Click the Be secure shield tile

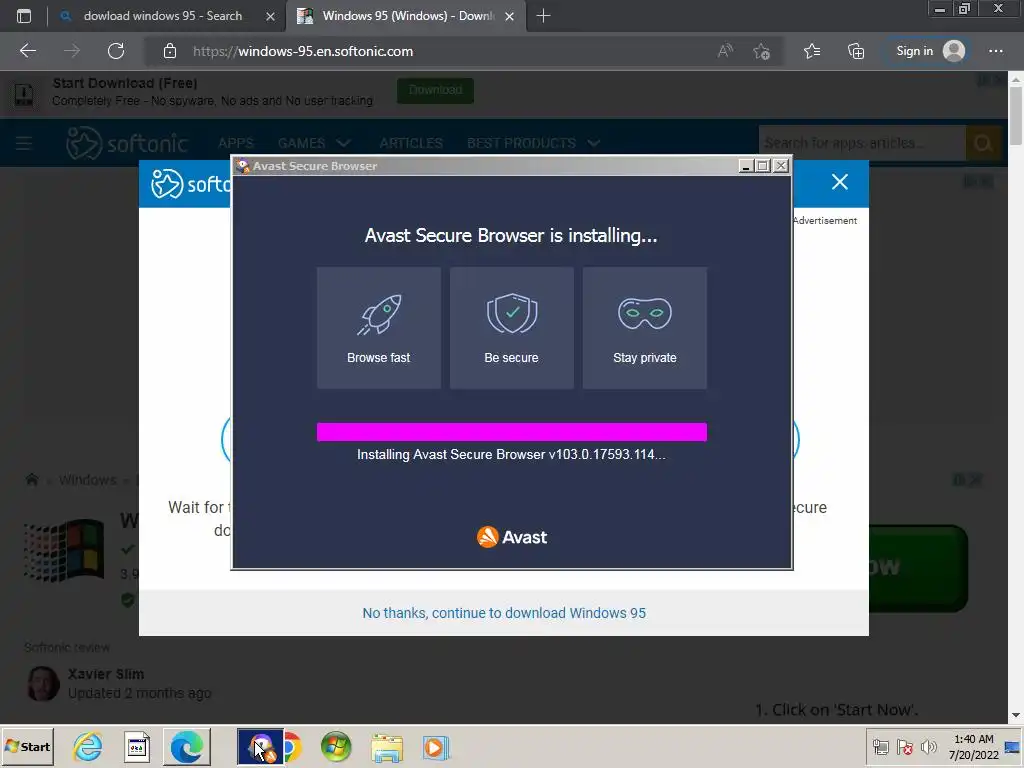point(511,328)
